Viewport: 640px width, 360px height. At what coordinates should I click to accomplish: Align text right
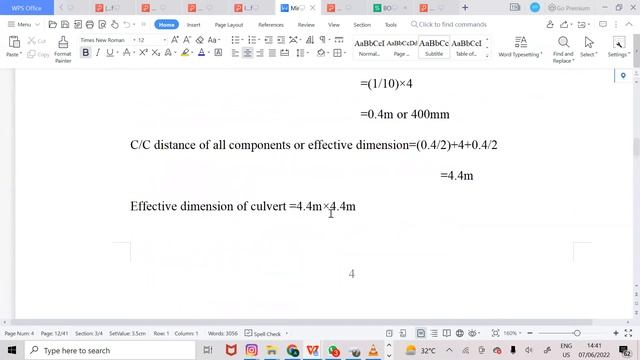(x=260, y=53)
